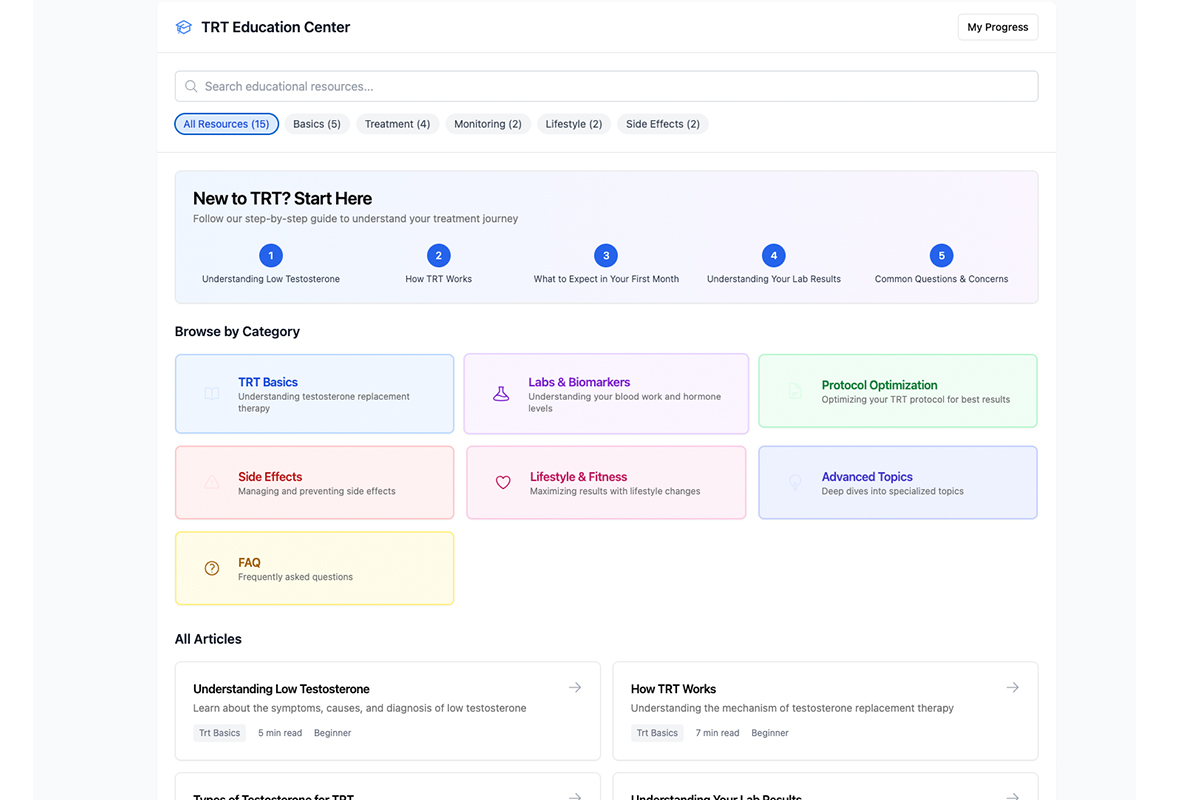Viewport: 1200px width, 800px height.
Task: Open step 1 Understanding Low Testosterone
Action: (270, 255)
